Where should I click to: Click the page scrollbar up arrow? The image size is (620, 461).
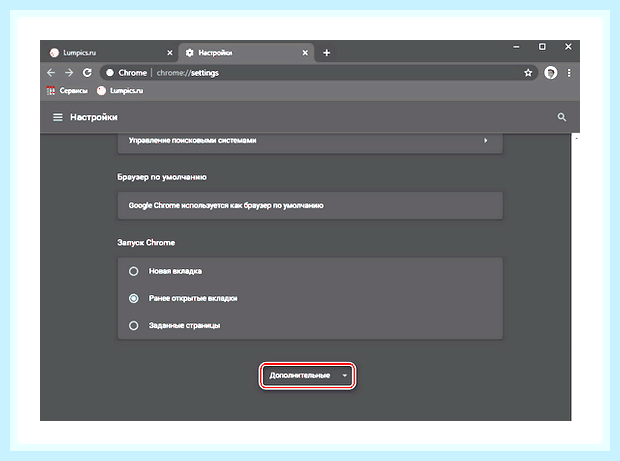(576, 138)
